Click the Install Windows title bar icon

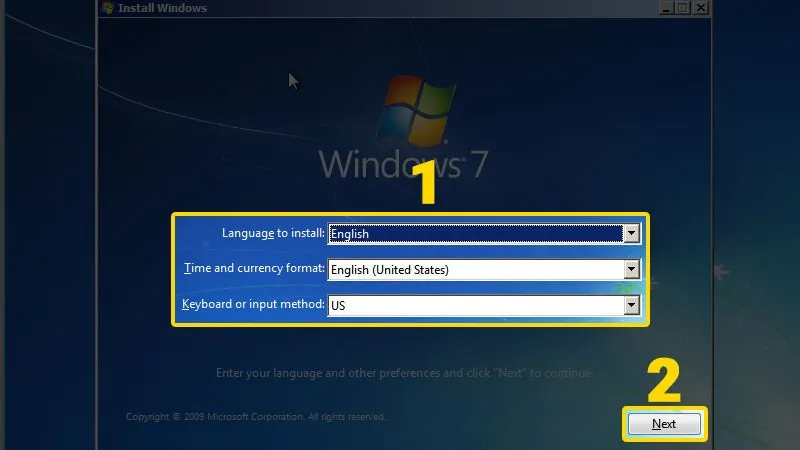pos(107,8)
